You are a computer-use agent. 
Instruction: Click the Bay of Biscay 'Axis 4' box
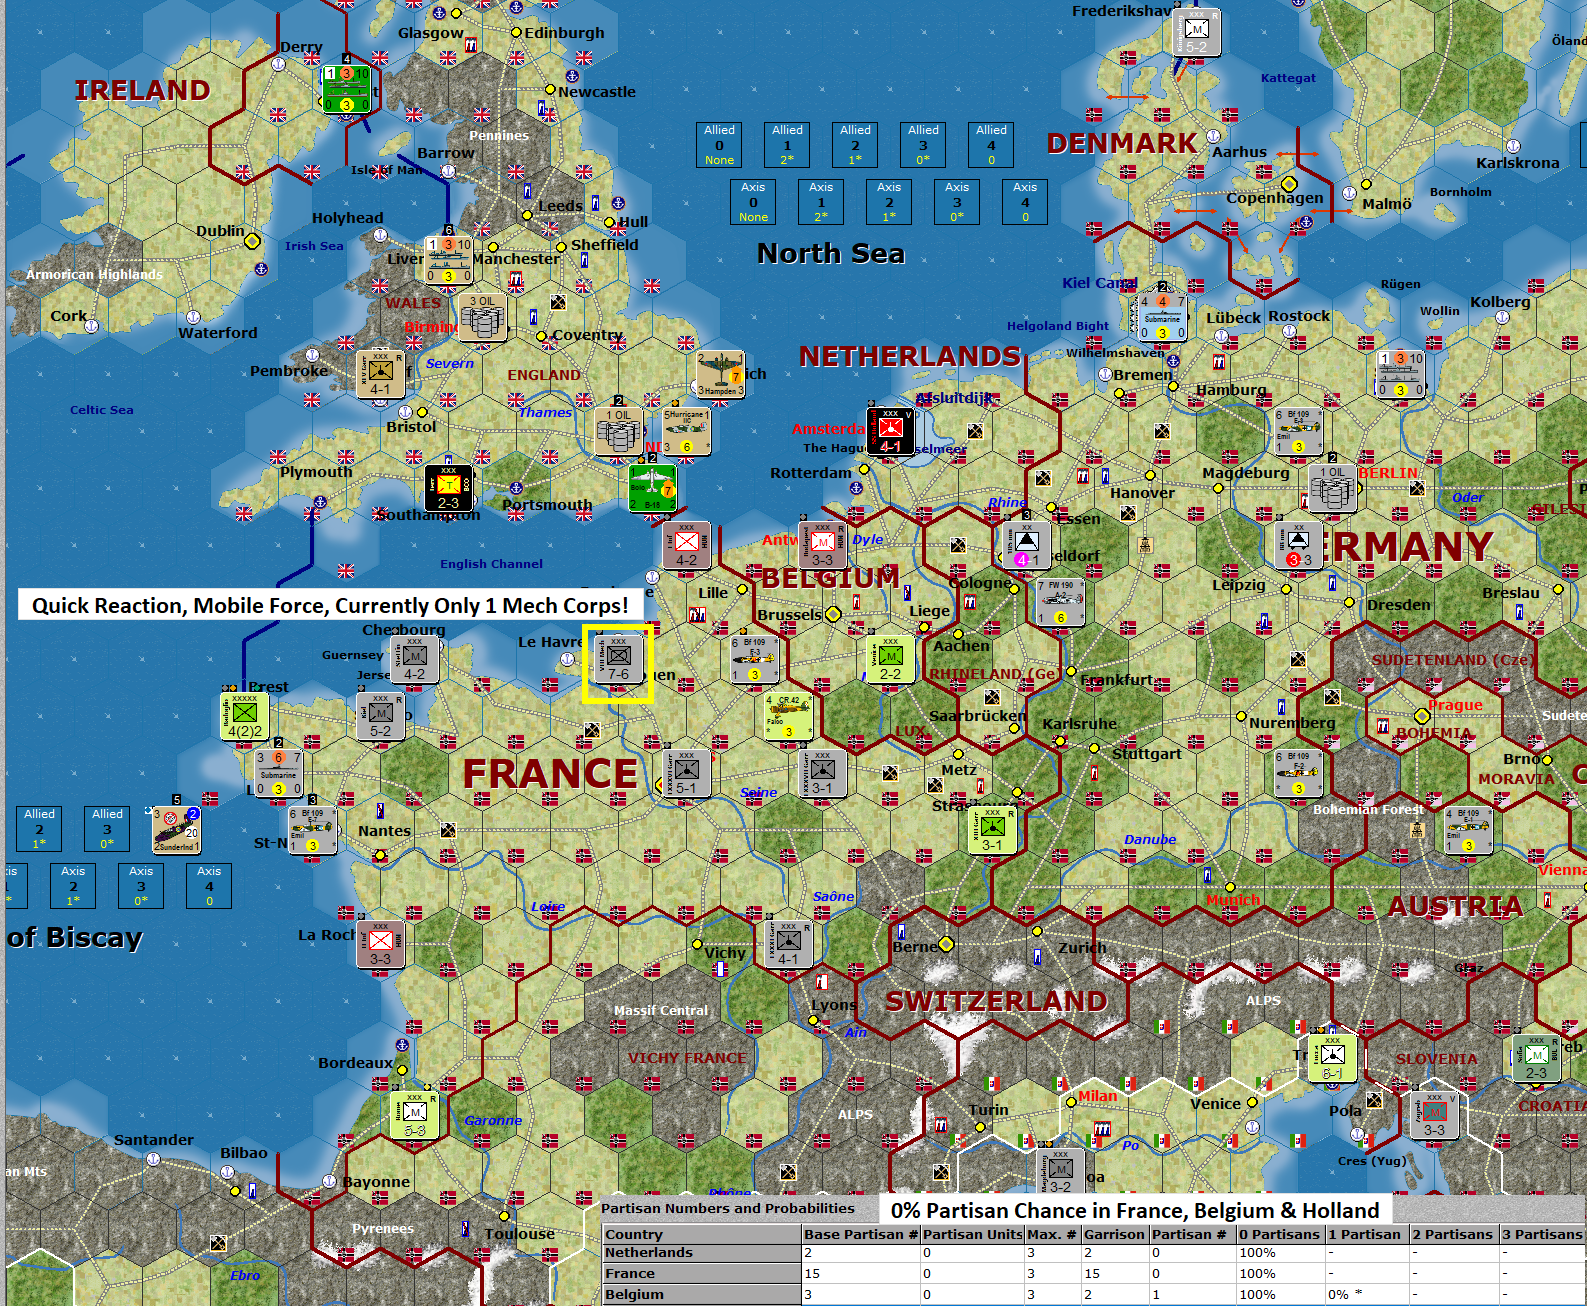click(x=209, y=886)
